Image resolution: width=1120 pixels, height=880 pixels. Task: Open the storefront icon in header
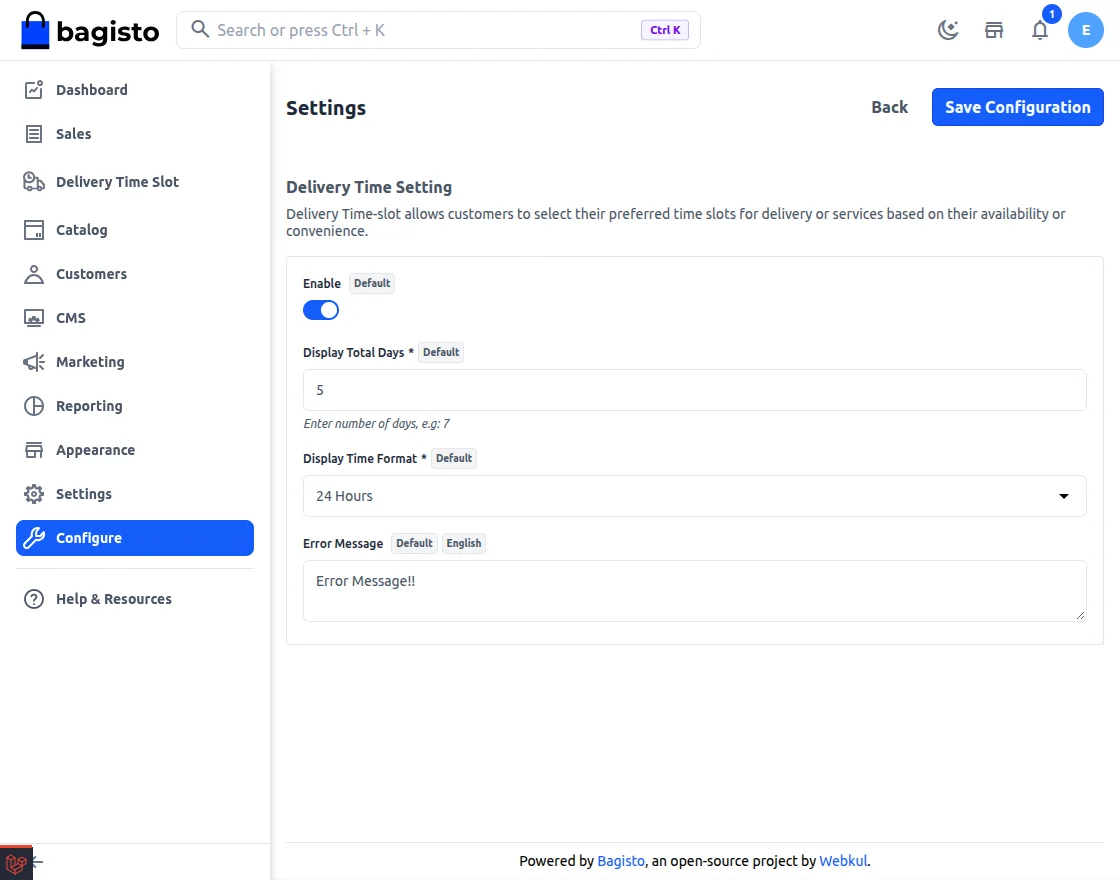(x=994, y=30)
